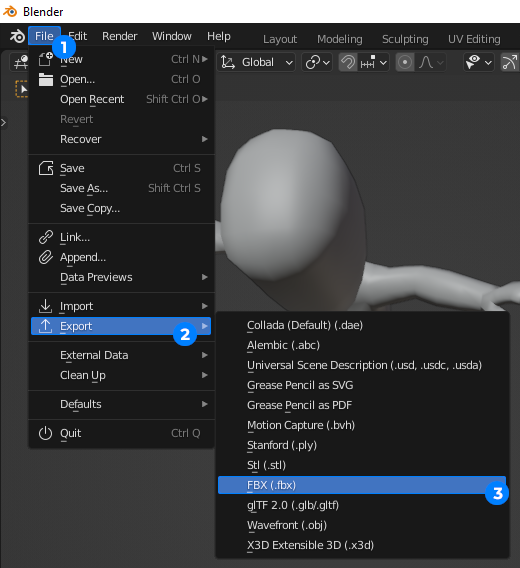Expand the Clean Up submenu

click(x=121, y=375)
